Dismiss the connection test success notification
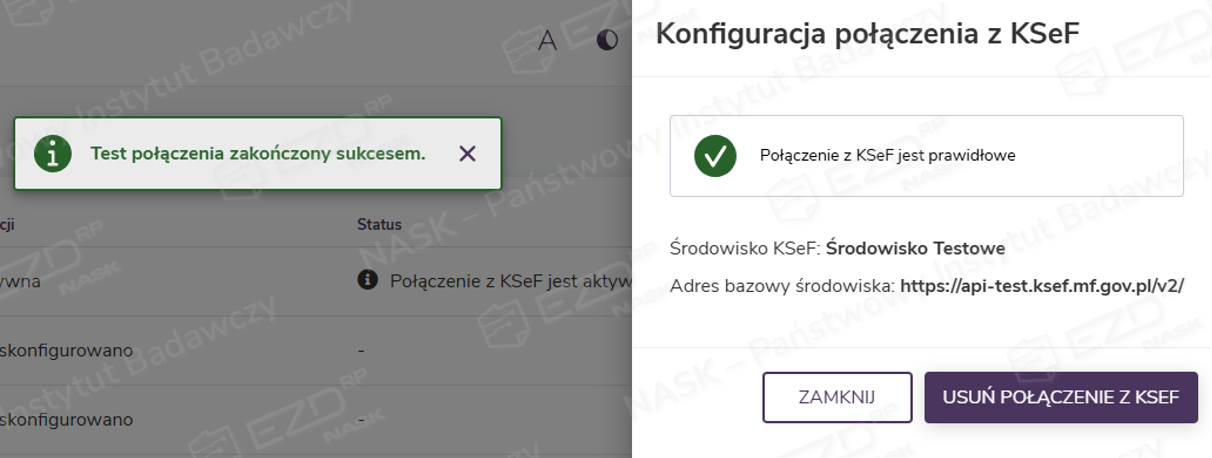The height and width of the screenshot is (458, 1212). pyautogui.click(x=467, y=154)
